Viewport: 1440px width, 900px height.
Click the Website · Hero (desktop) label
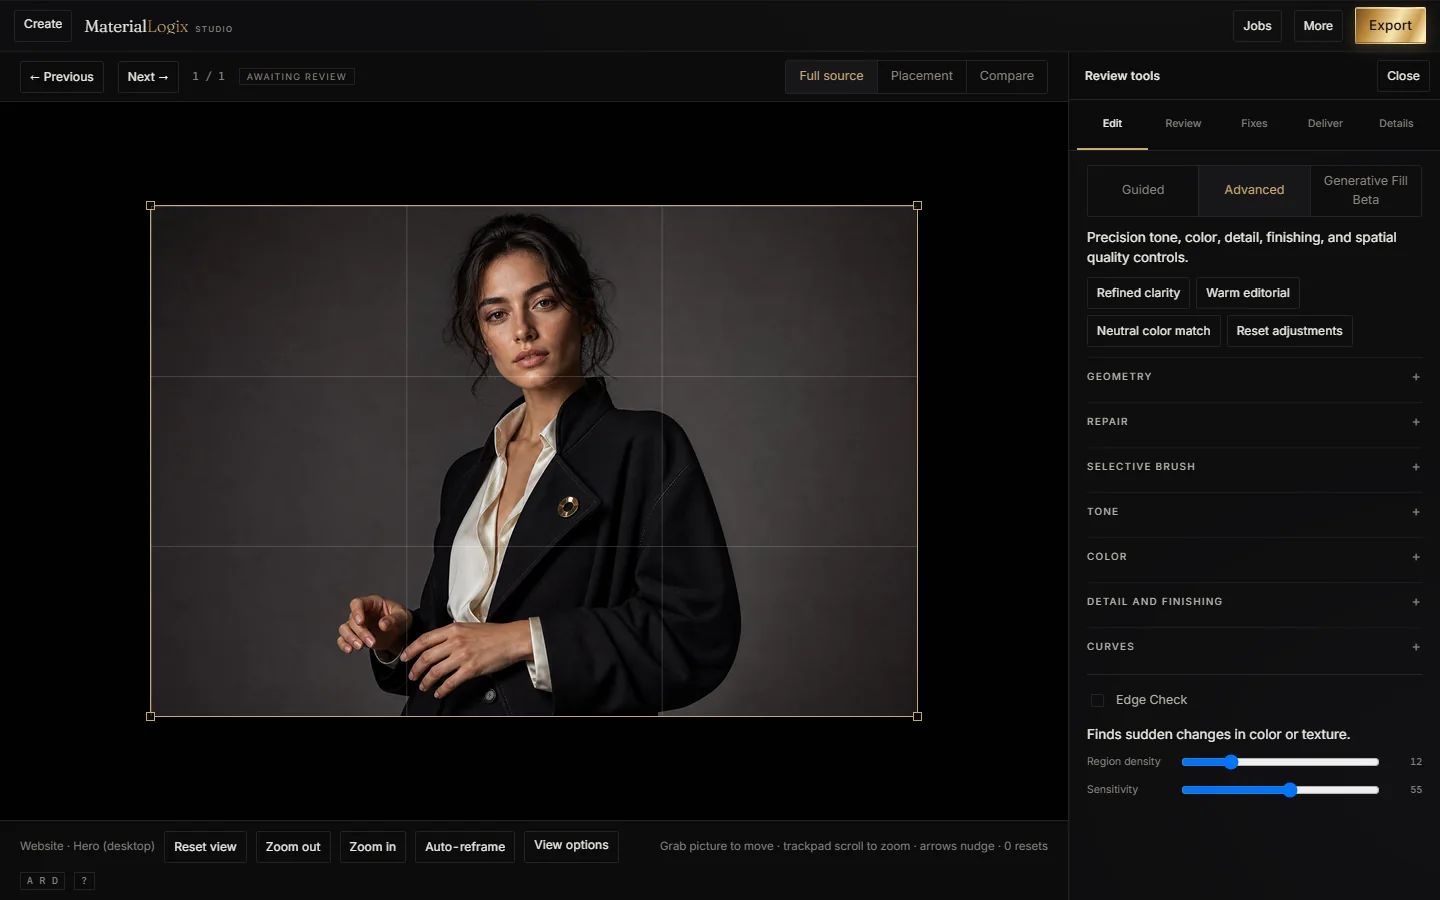pyautogui.click(x=87, y=846)
